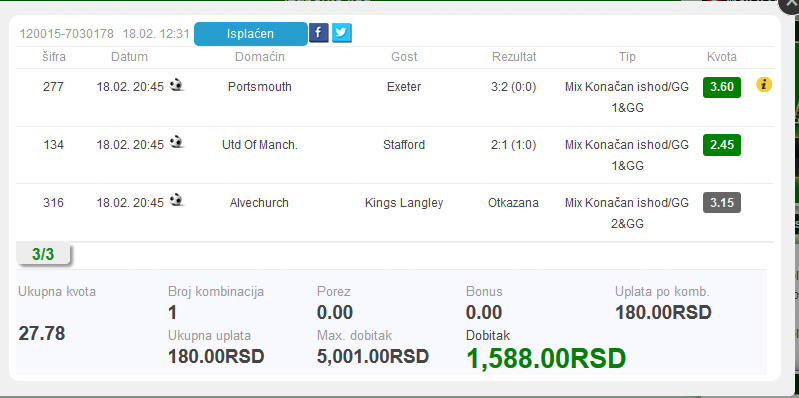Click the Otkazana result text

coord(513,203)
